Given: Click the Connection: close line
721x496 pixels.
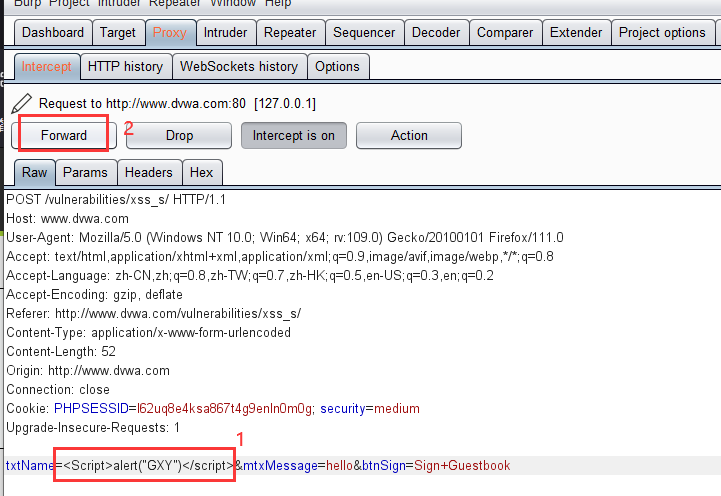Looking at the screenshot, I should click(x=58, y=390).
